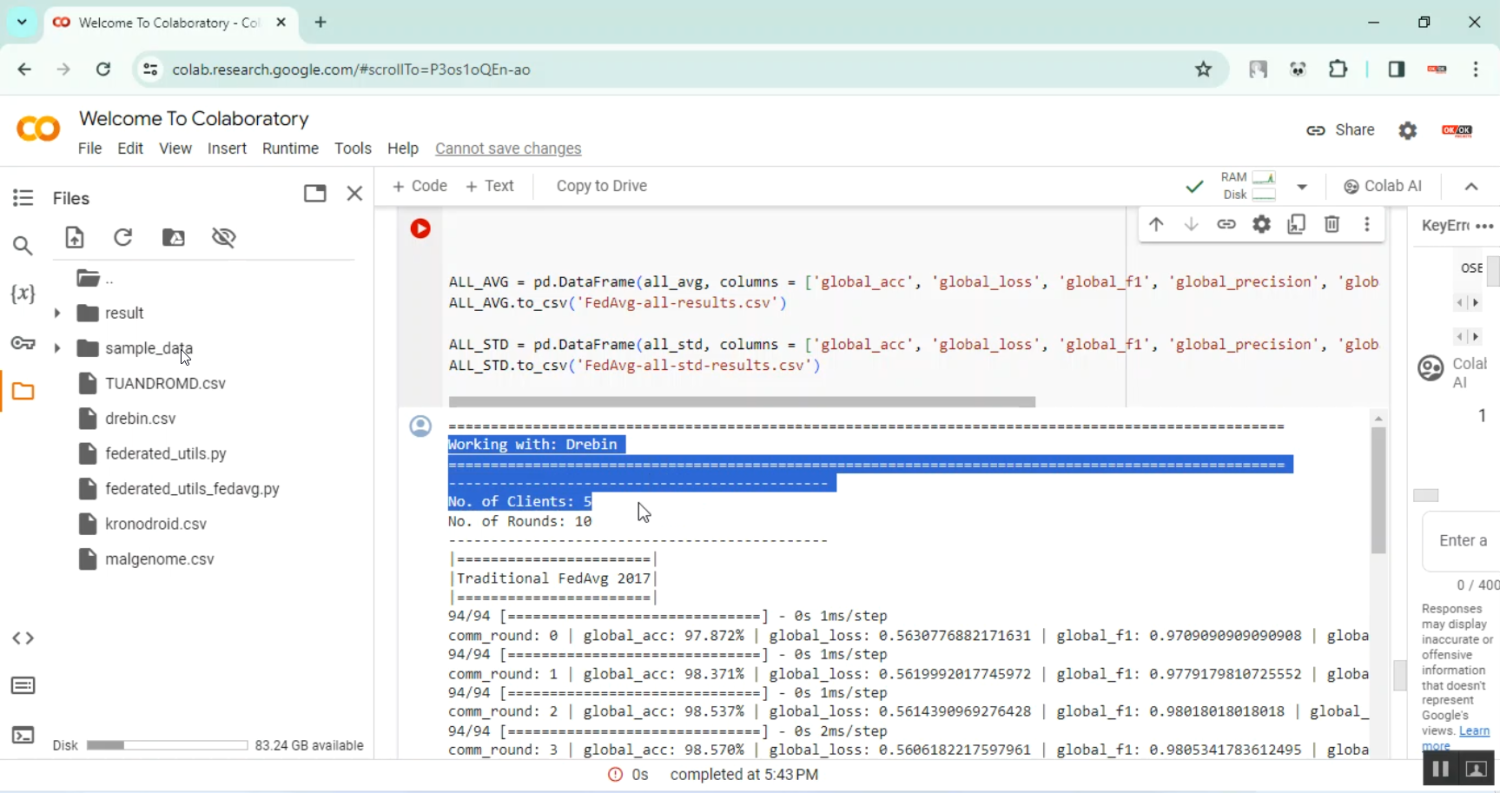The image size is (1500, 793).
Task: Open the RAM and Disk resources dropdown
Action: (1301, 186)
